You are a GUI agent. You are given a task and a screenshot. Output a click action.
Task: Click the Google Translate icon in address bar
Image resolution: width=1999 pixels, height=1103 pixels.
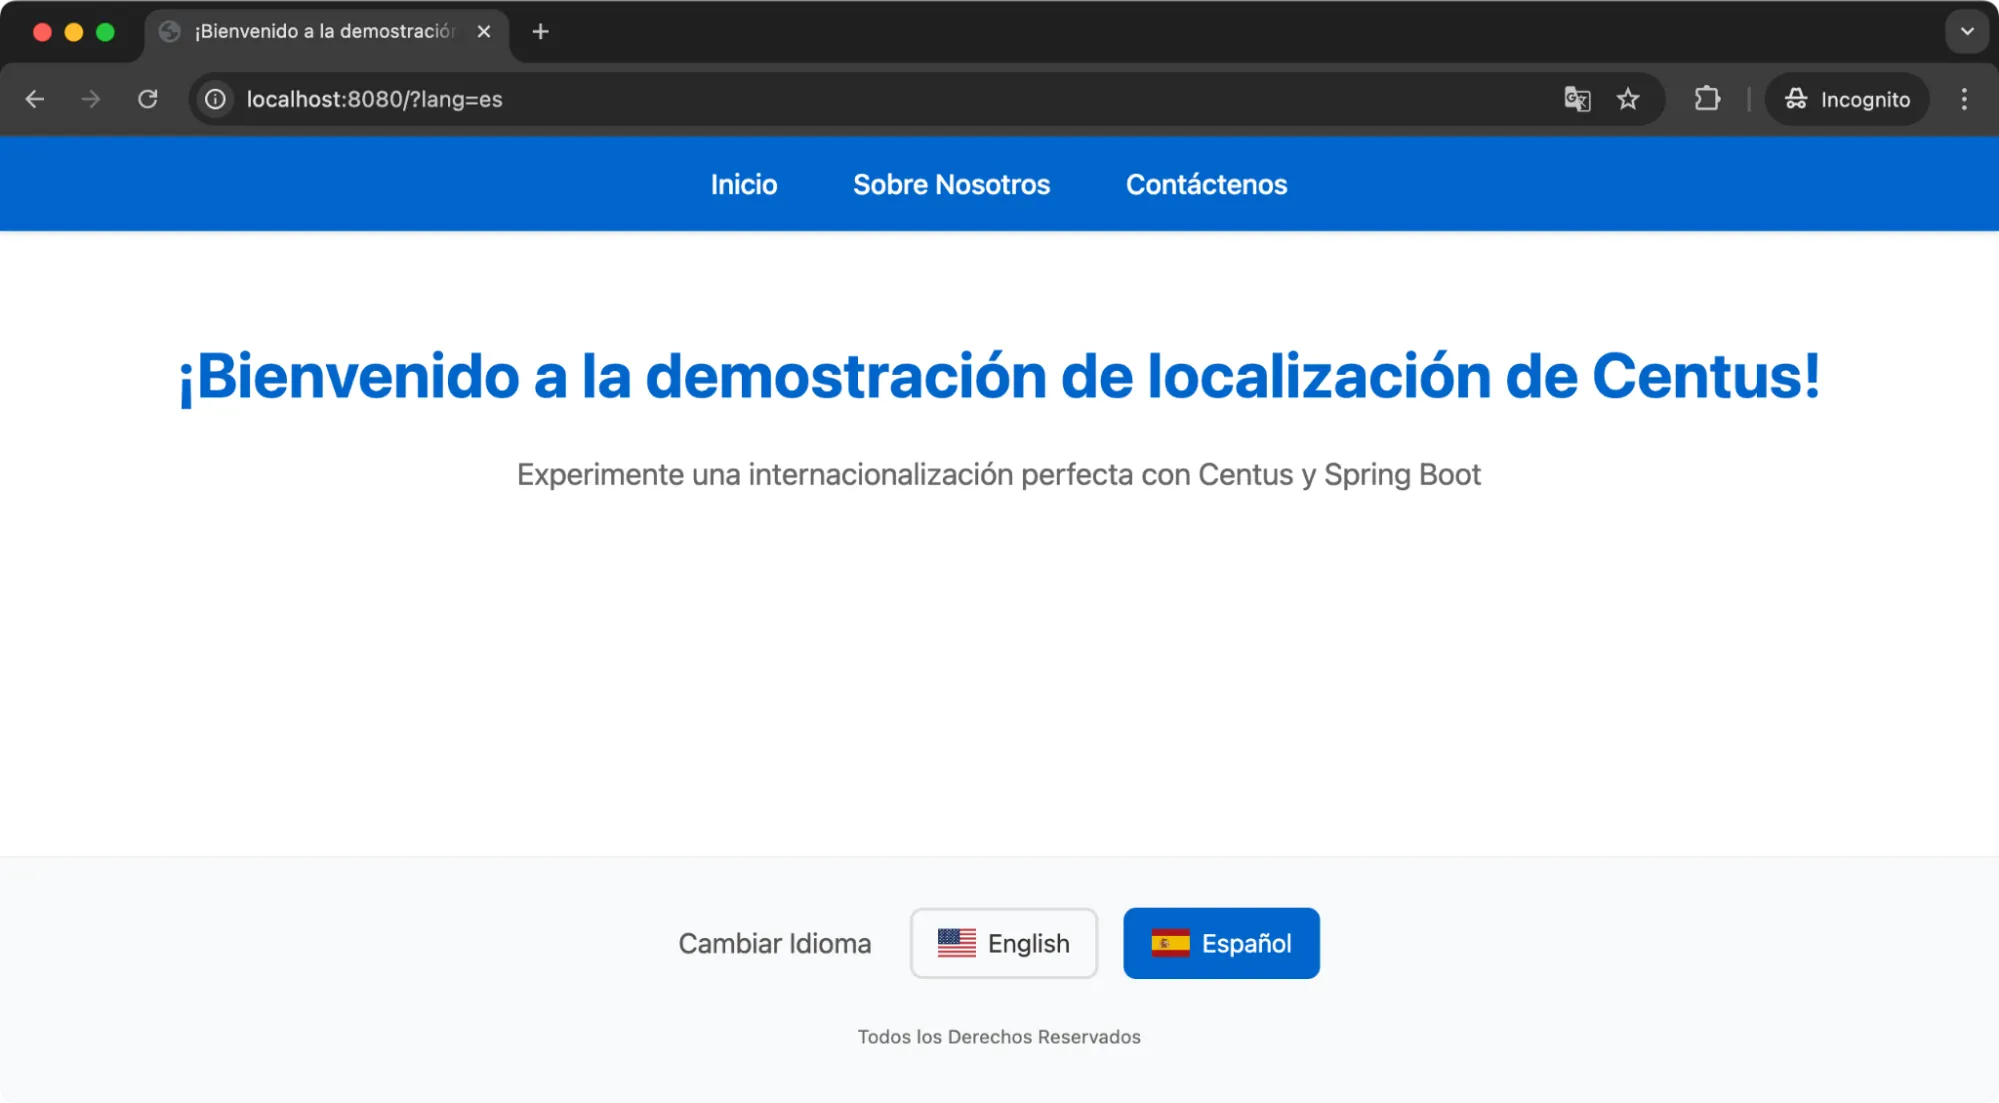(x=1577, y=99)
